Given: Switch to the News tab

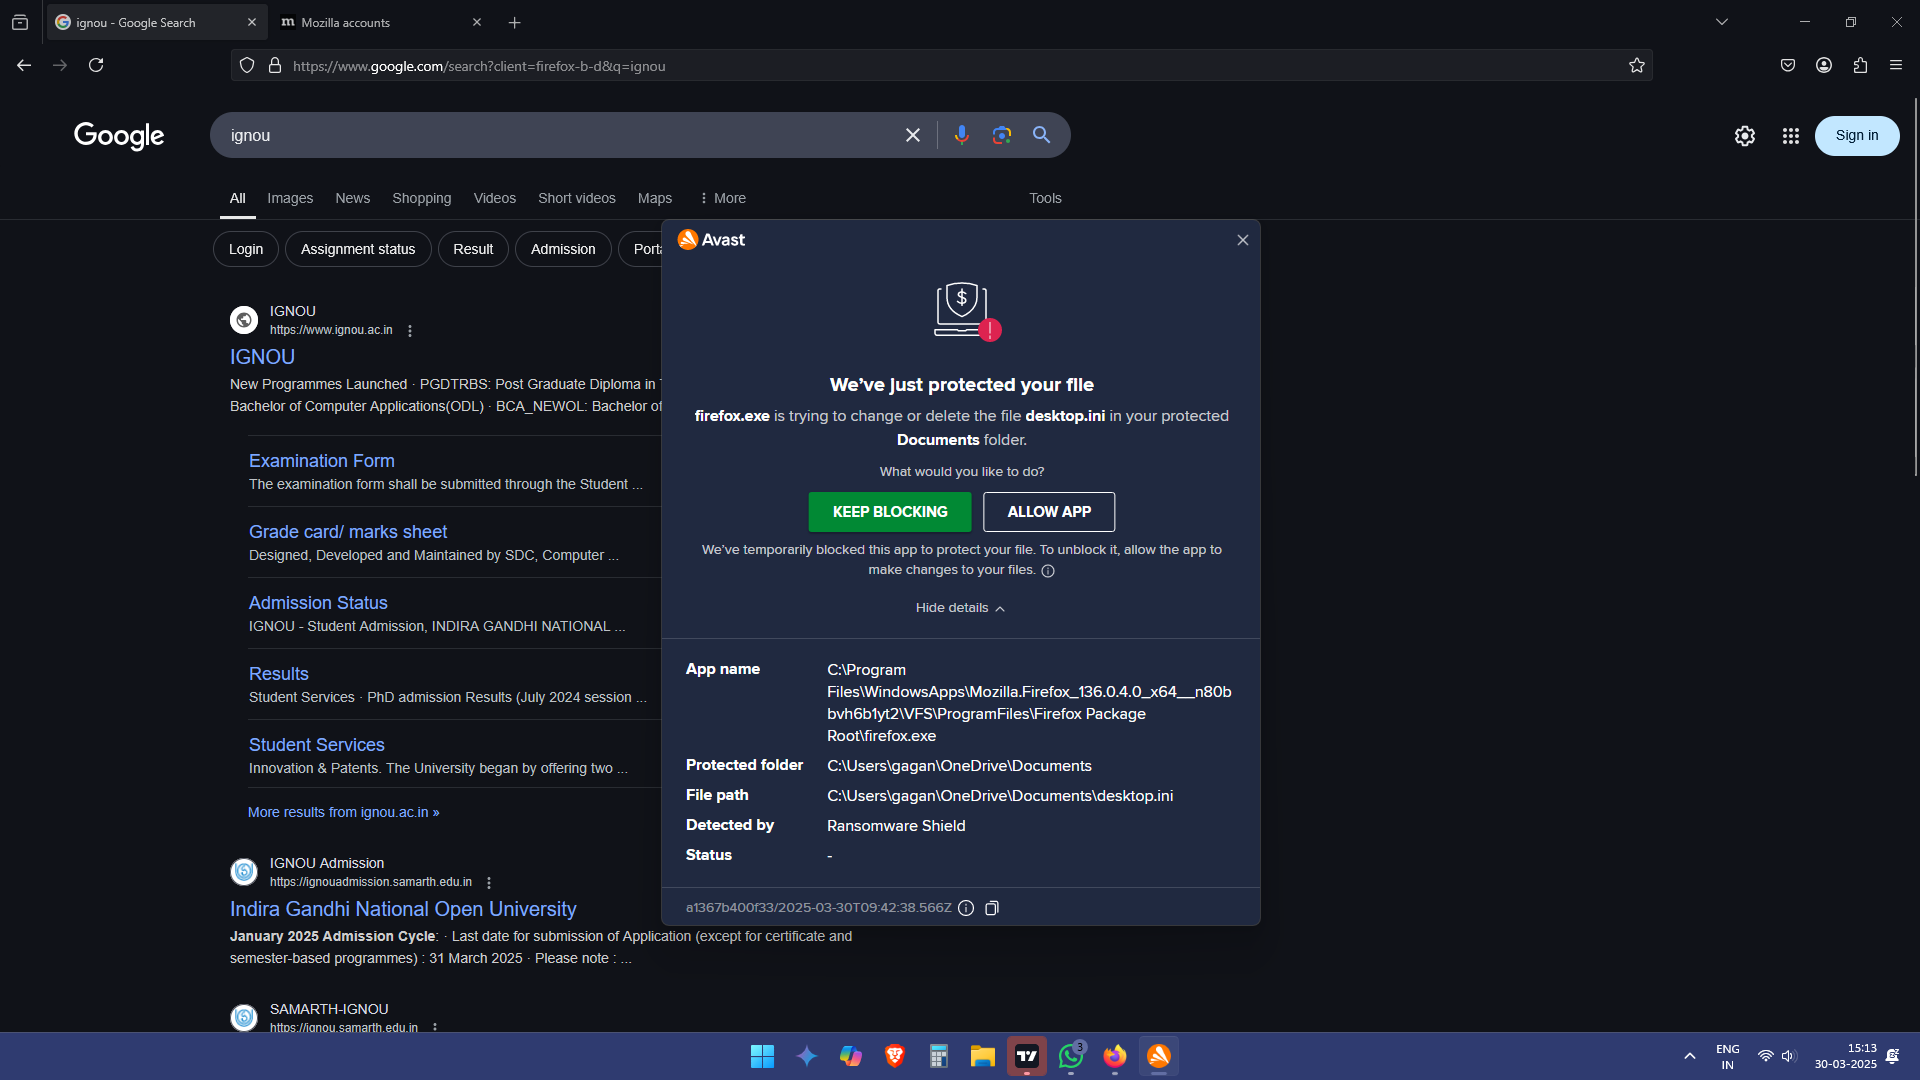Looking at the screenshot, I should [352, 198].
